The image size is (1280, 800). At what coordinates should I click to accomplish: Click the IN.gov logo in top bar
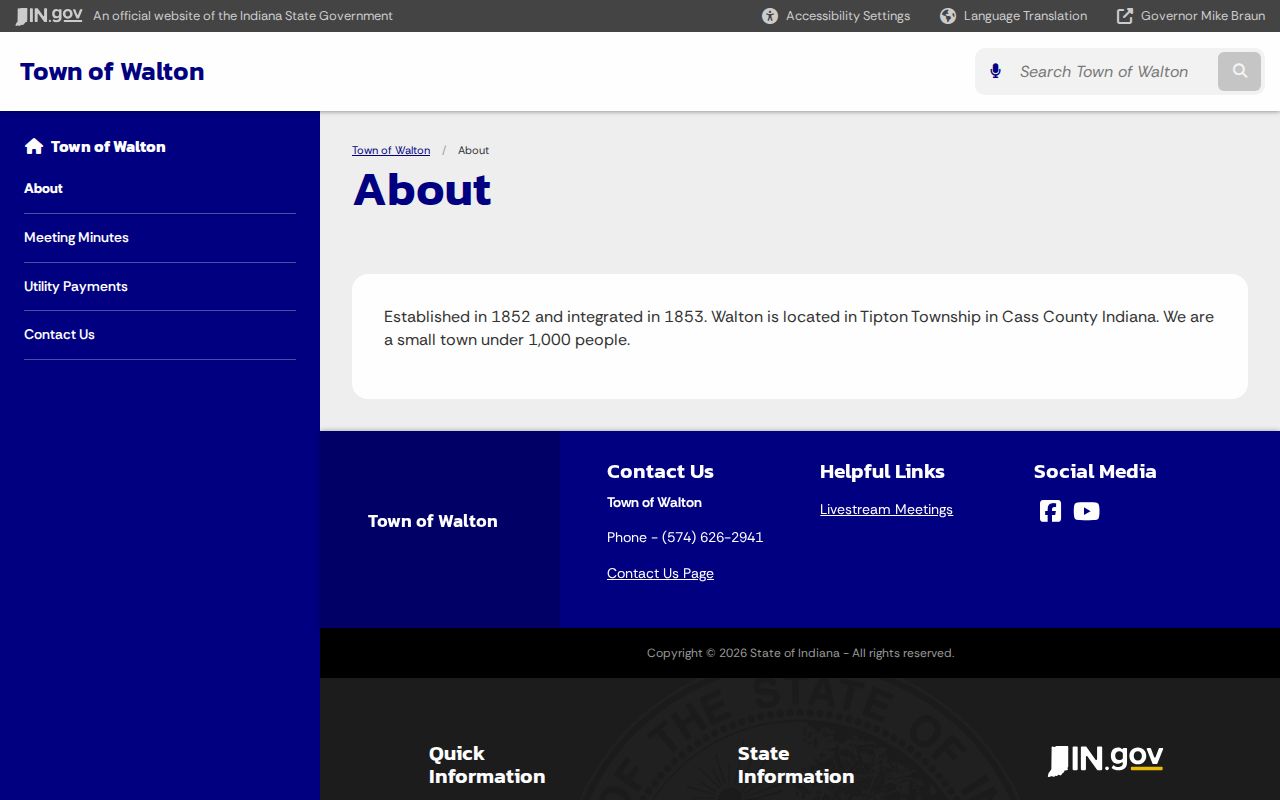[48, 16]
